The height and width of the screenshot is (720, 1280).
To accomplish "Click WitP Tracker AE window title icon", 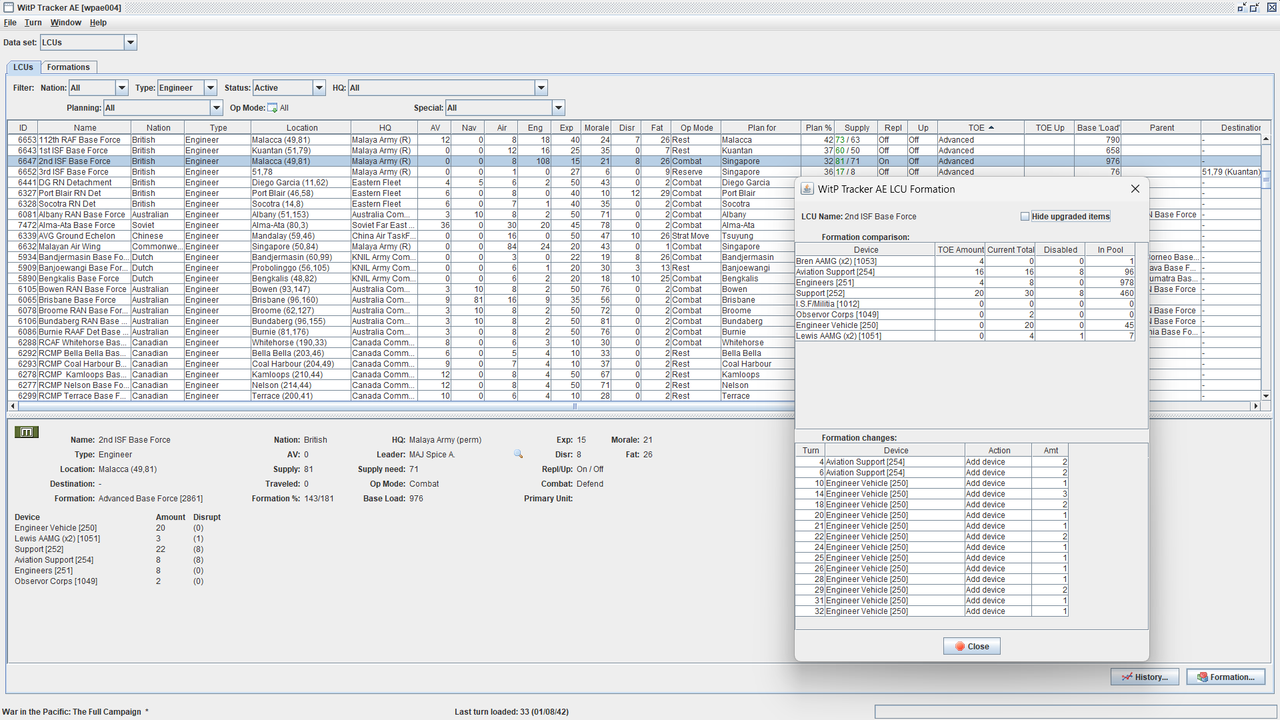I will [x=8, y=7].
